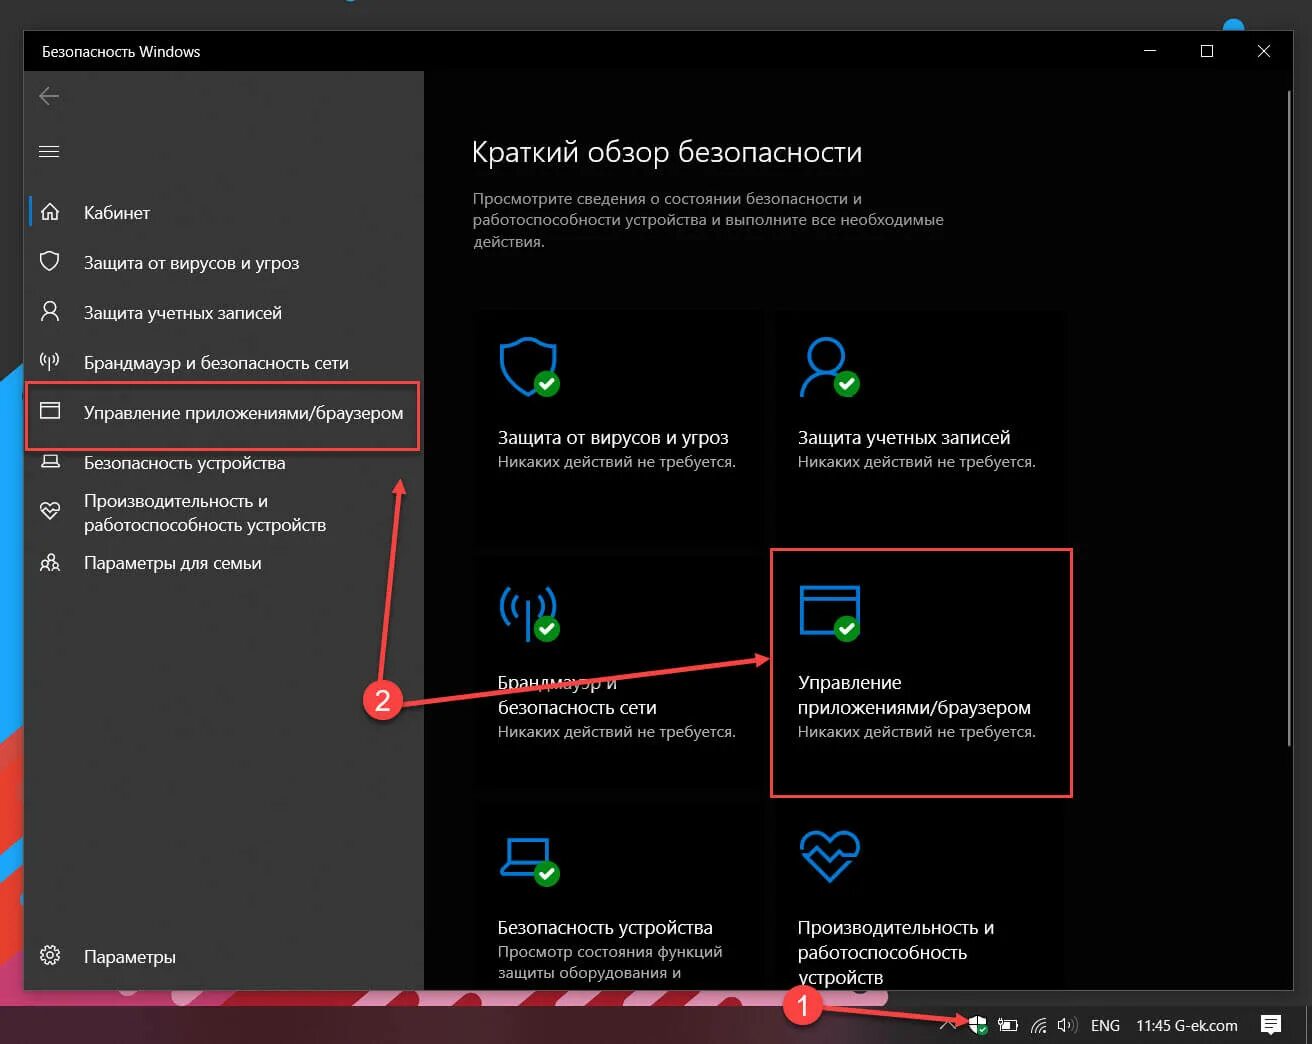Click the battery icon in system tray
The width and height of the screenshot is (1312, 1044).
click(1008, 1025)
